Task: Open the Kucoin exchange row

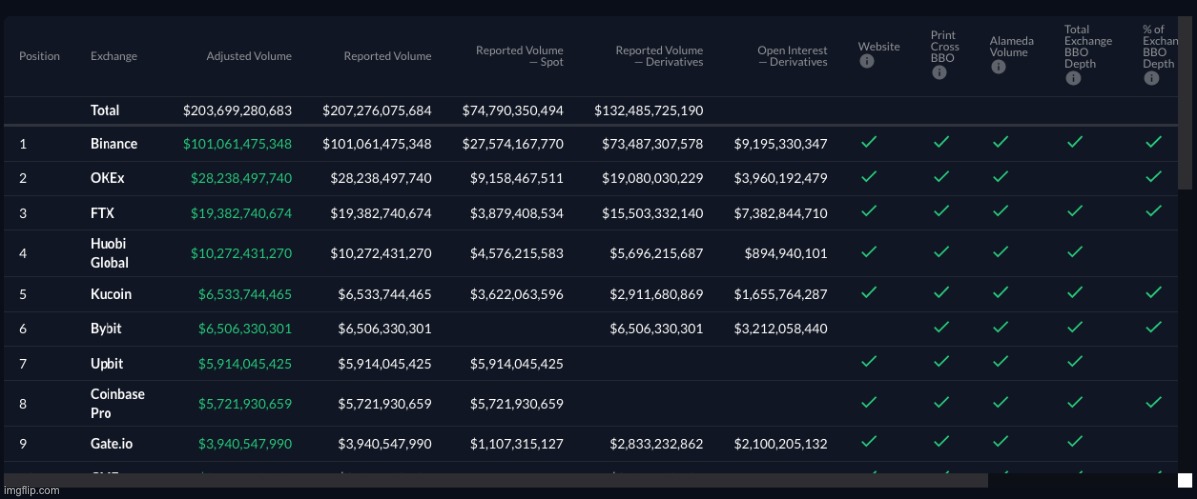Action: click(x=591, y=294)
